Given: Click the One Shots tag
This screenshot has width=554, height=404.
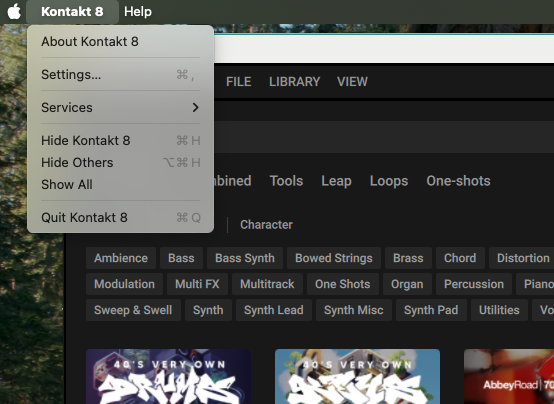Looking at the screenshot, I should 342,284.
